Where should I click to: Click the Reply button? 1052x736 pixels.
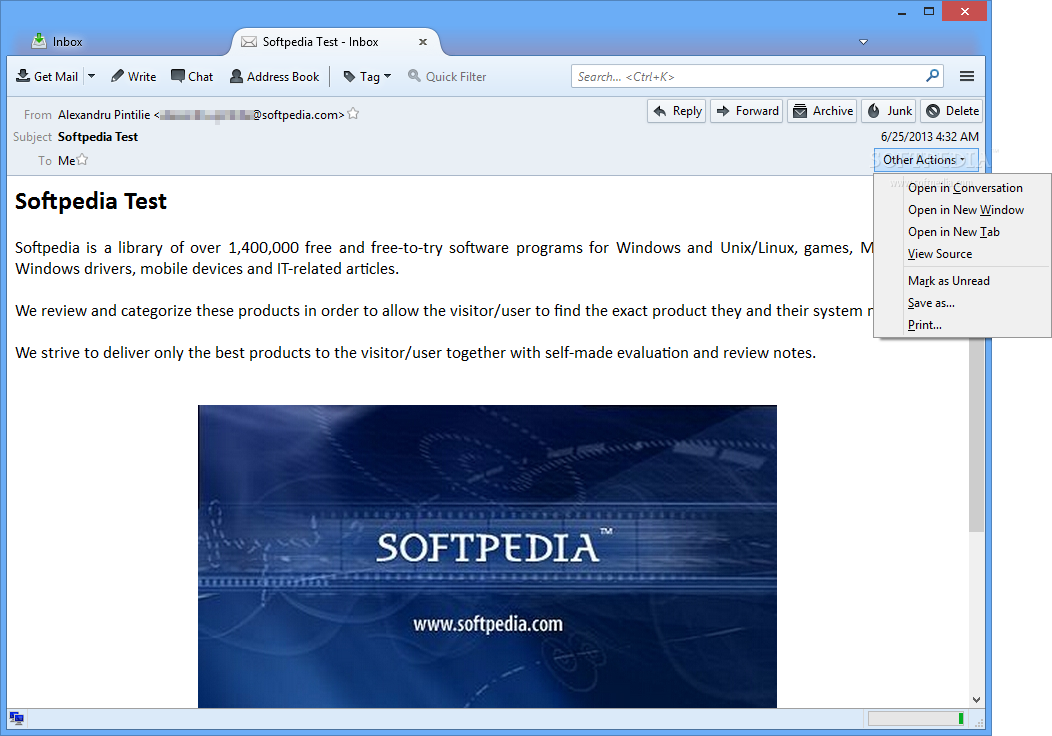(677, 111)
